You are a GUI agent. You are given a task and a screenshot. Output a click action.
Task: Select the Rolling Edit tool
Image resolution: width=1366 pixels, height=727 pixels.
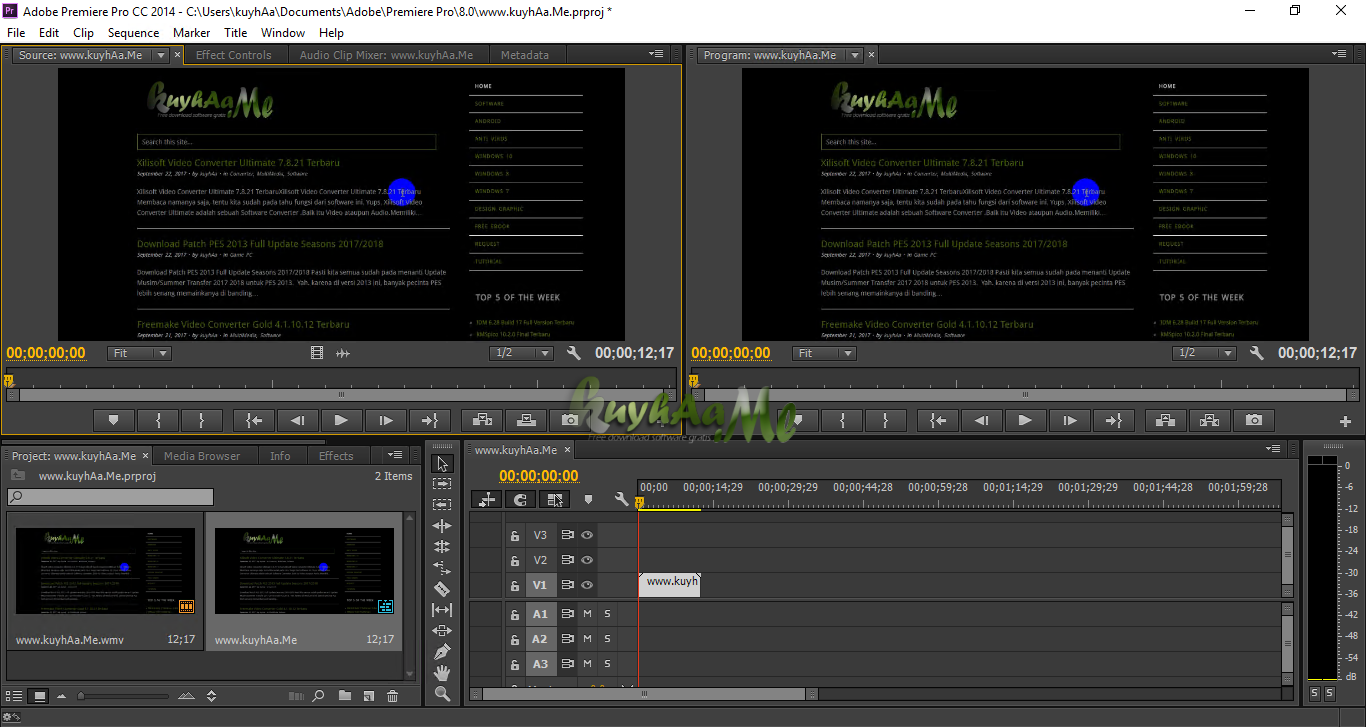point(442,547)
